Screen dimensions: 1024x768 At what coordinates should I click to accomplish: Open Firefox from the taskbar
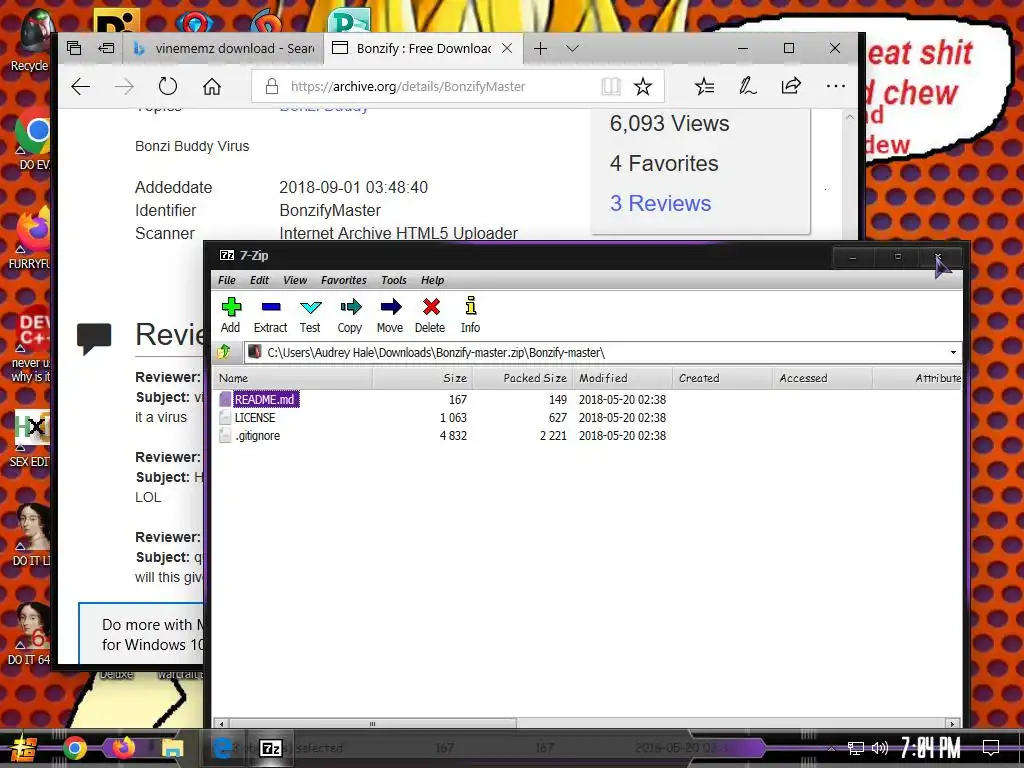(x=123, y=748)
